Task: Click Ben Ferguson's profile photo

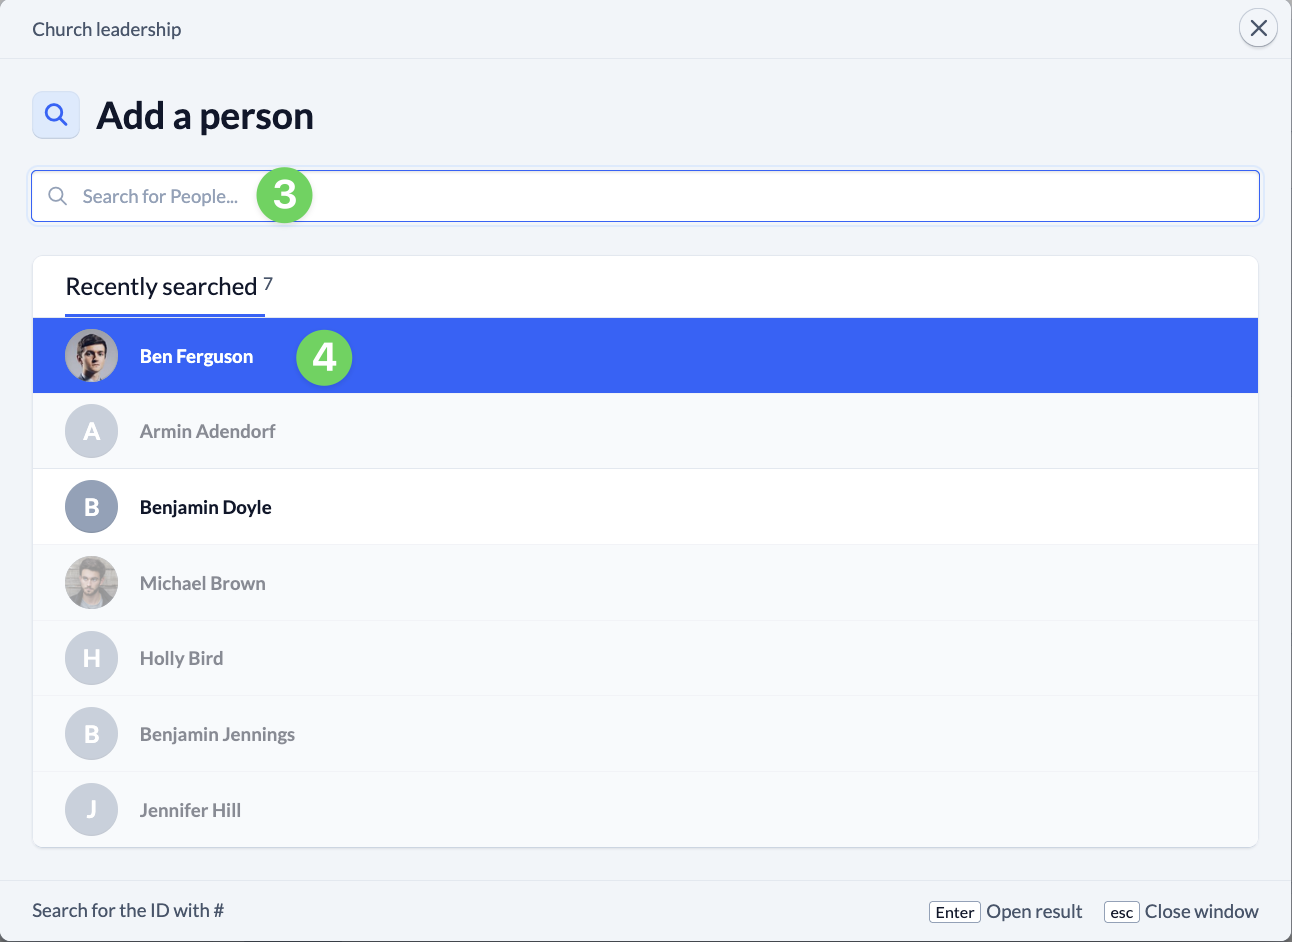Action: click(x=91, y=355)
